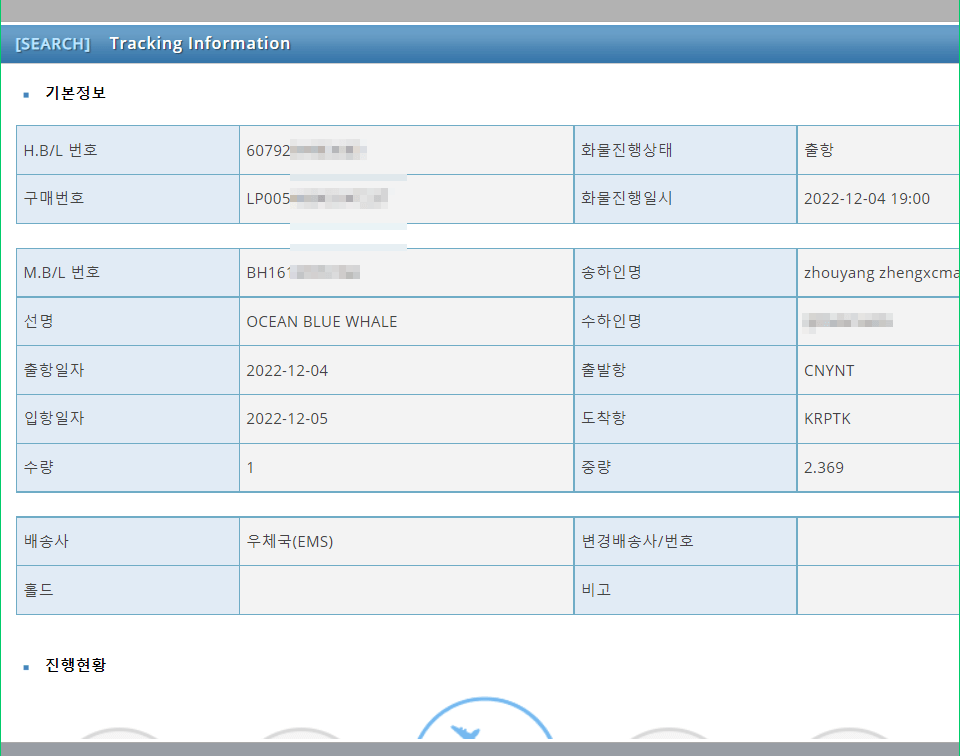
Task: Click the 비고 label cell
Action: click(x=685, y=590)
